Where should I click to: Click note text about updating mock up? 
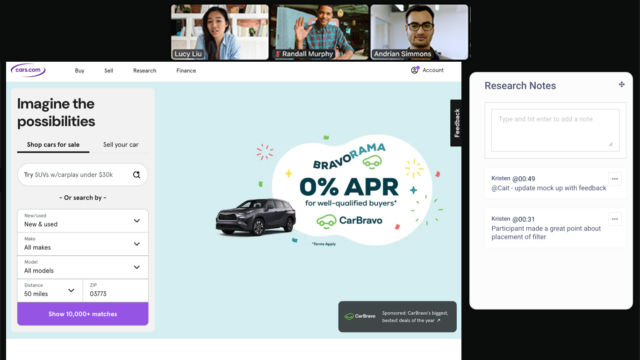(549, 188)
